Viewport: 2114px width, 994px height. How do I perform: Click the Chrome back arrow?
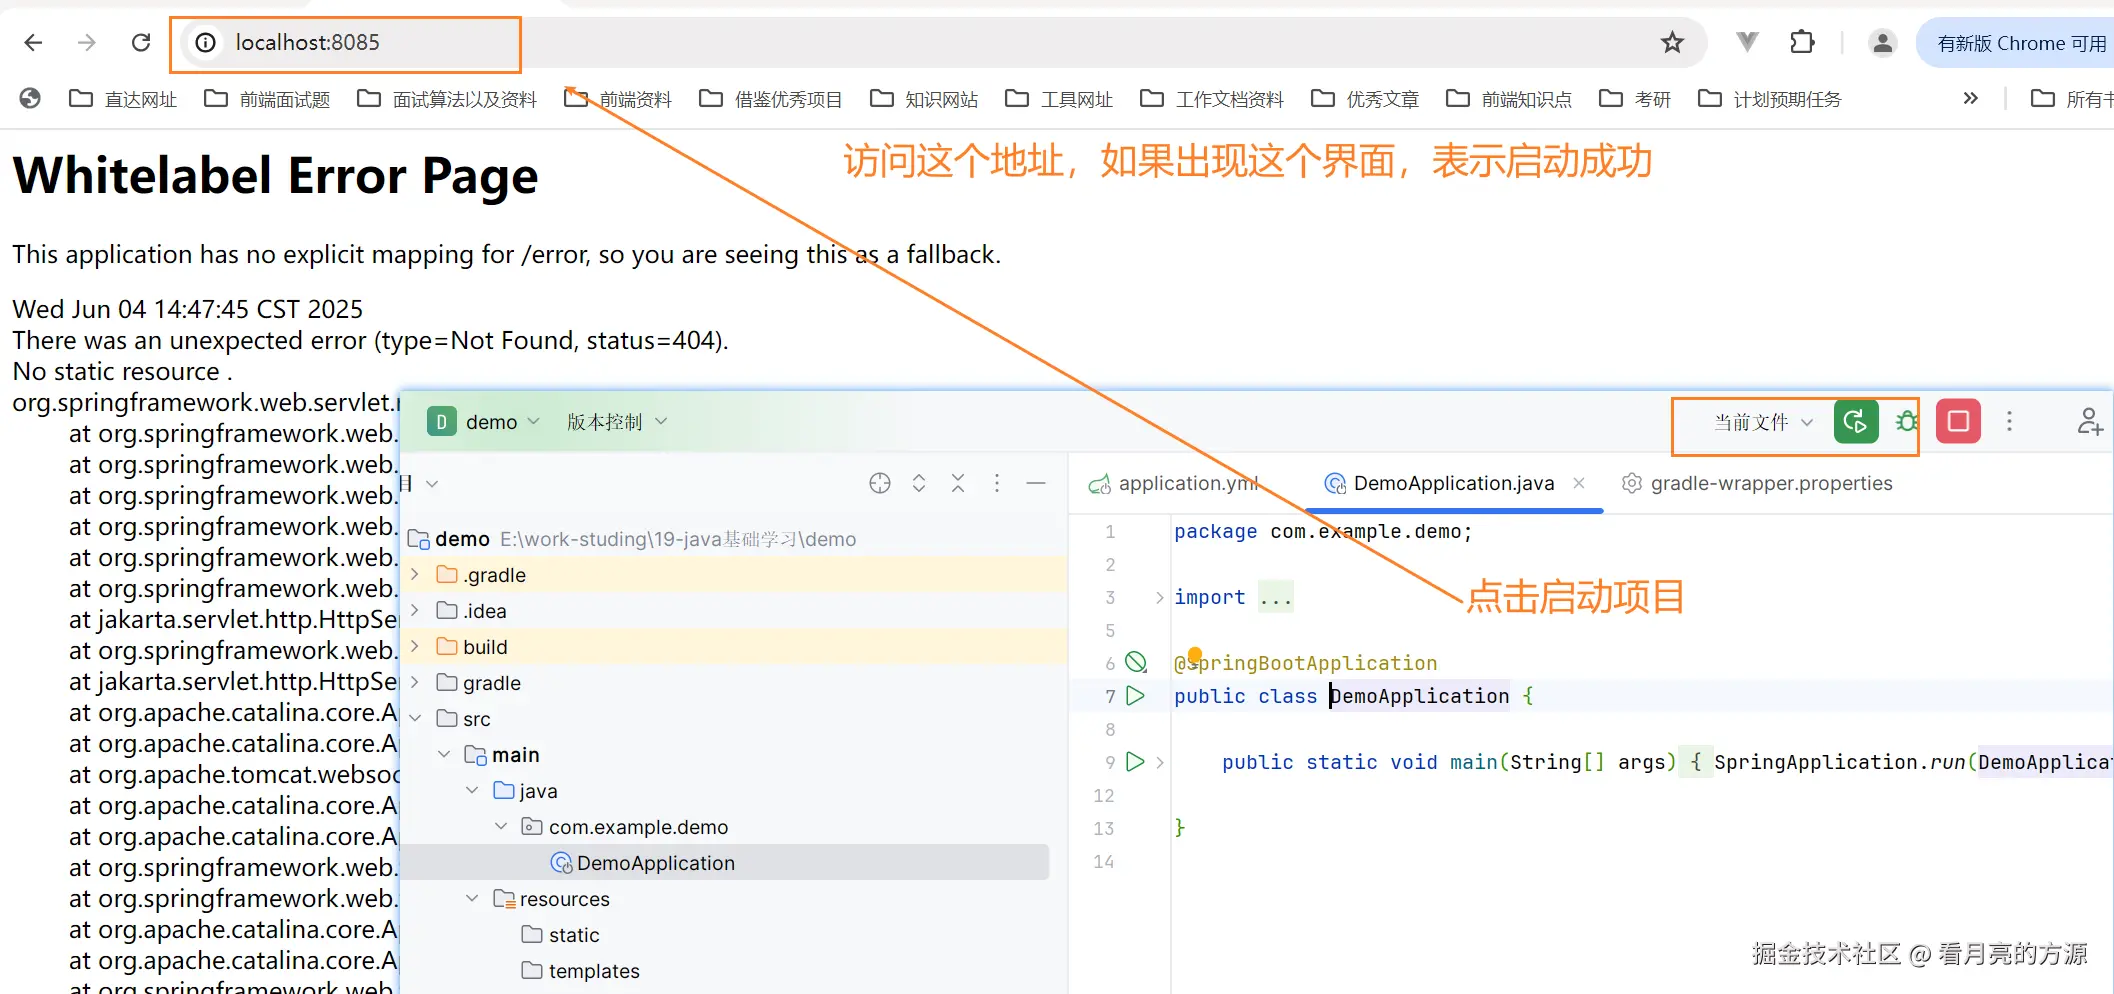33,42
